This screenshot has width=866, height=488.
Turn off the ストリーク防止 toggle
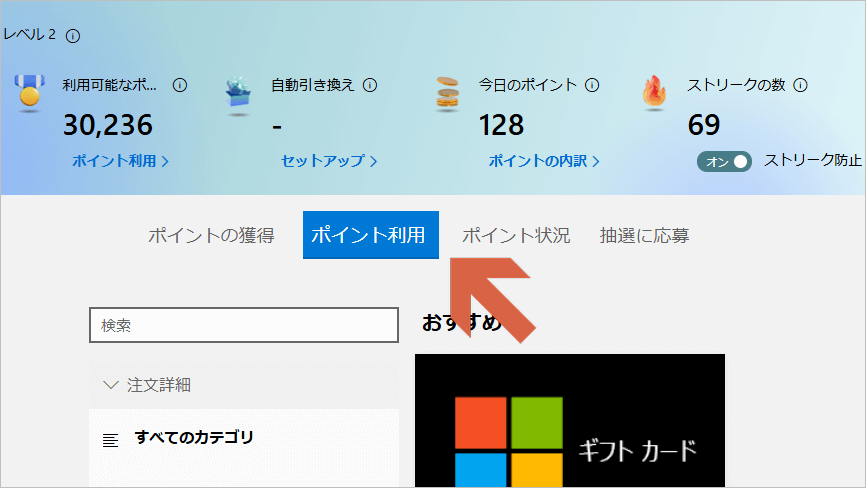[x=724, y=162]
